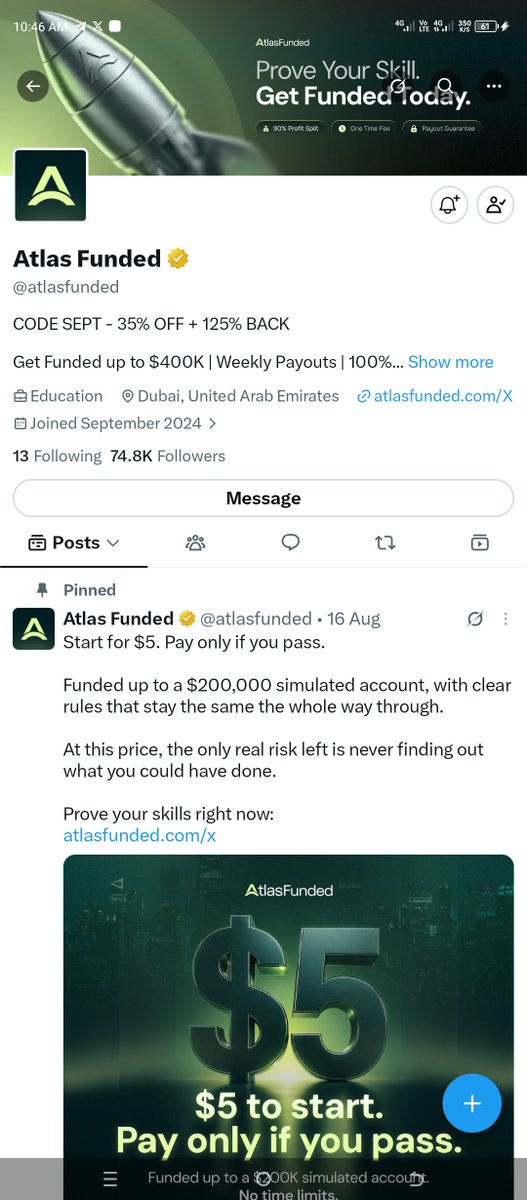The width and height of the screenshot is (527, 1200).
Task: Tap the Atlas Funded profile avatar
Action: 50,185
